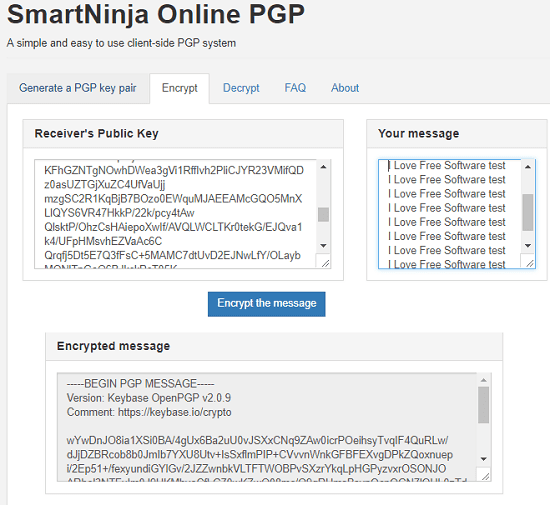Click the Encrypted message scrollbar thumb
Image resolution: width=550 pixels, height=505 pixels.
(483, 405)
